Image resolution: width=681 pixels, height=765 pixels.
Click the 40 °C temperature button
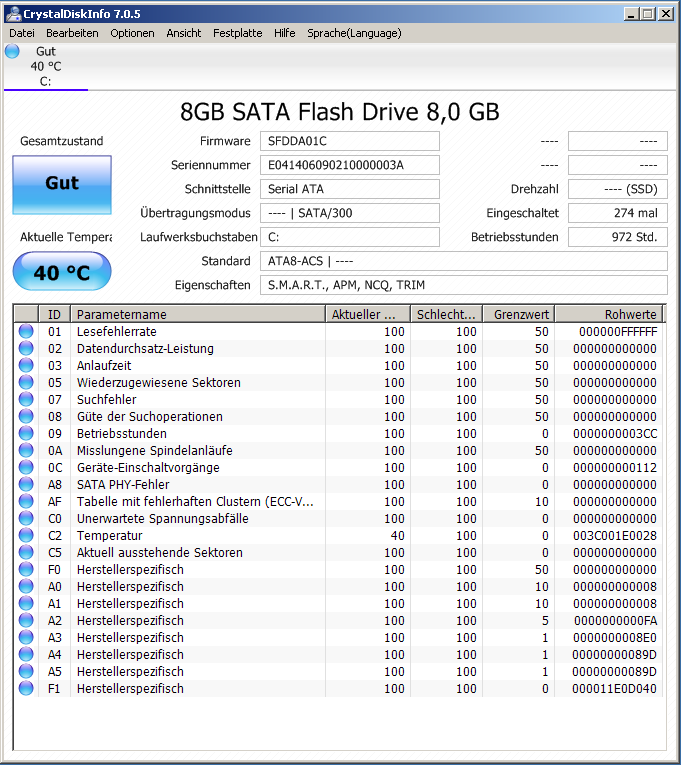62,271
